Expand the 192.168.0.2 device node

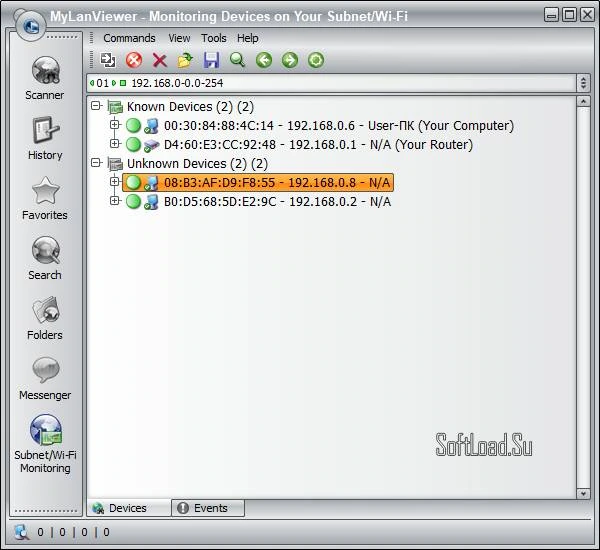(114, 201)
